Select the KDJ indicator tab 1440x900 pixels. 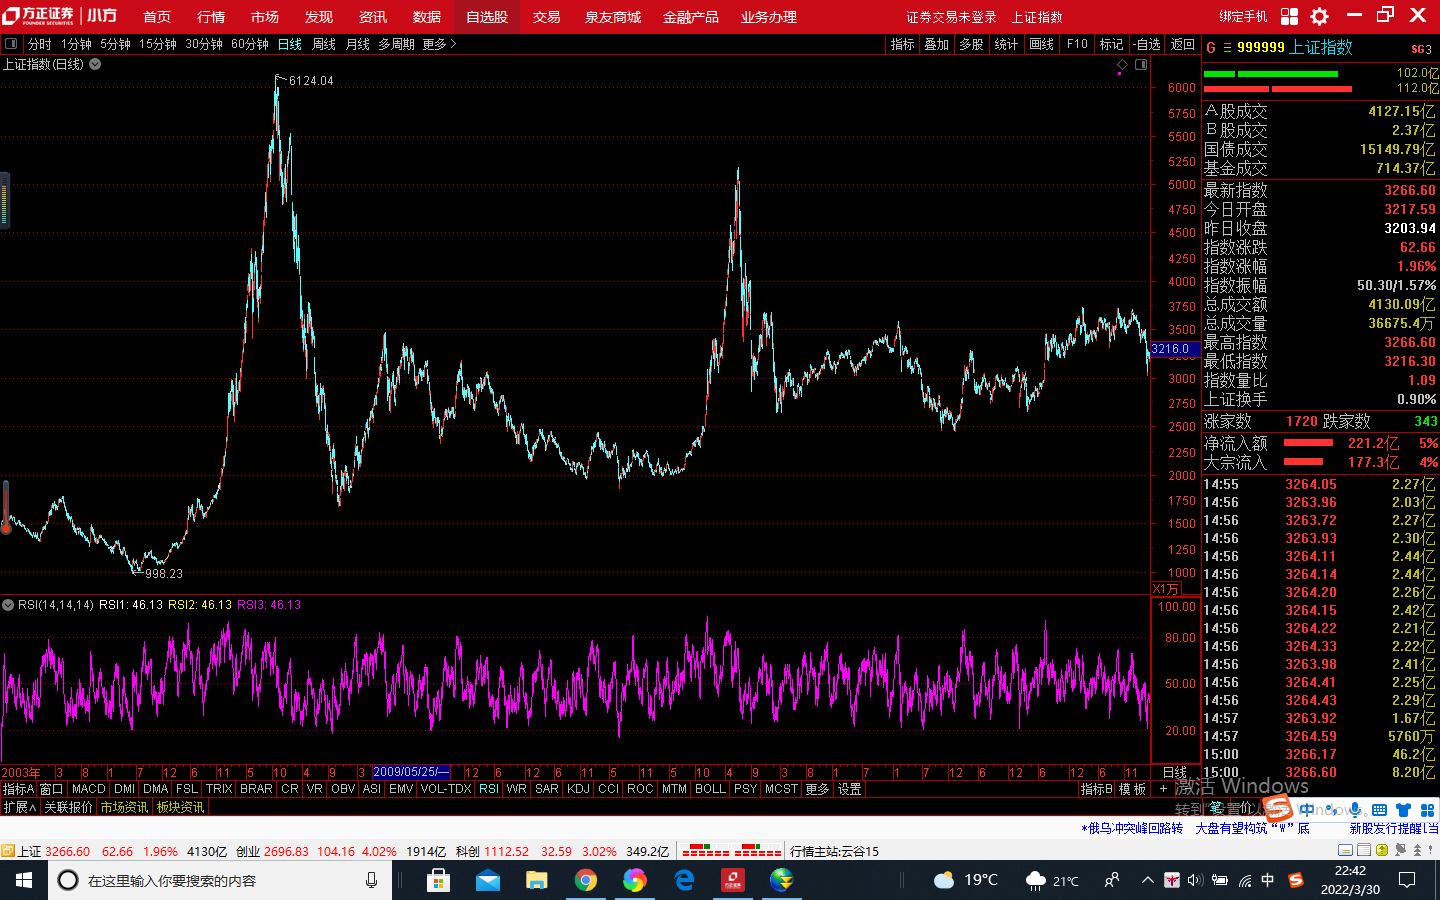[578, 789]
